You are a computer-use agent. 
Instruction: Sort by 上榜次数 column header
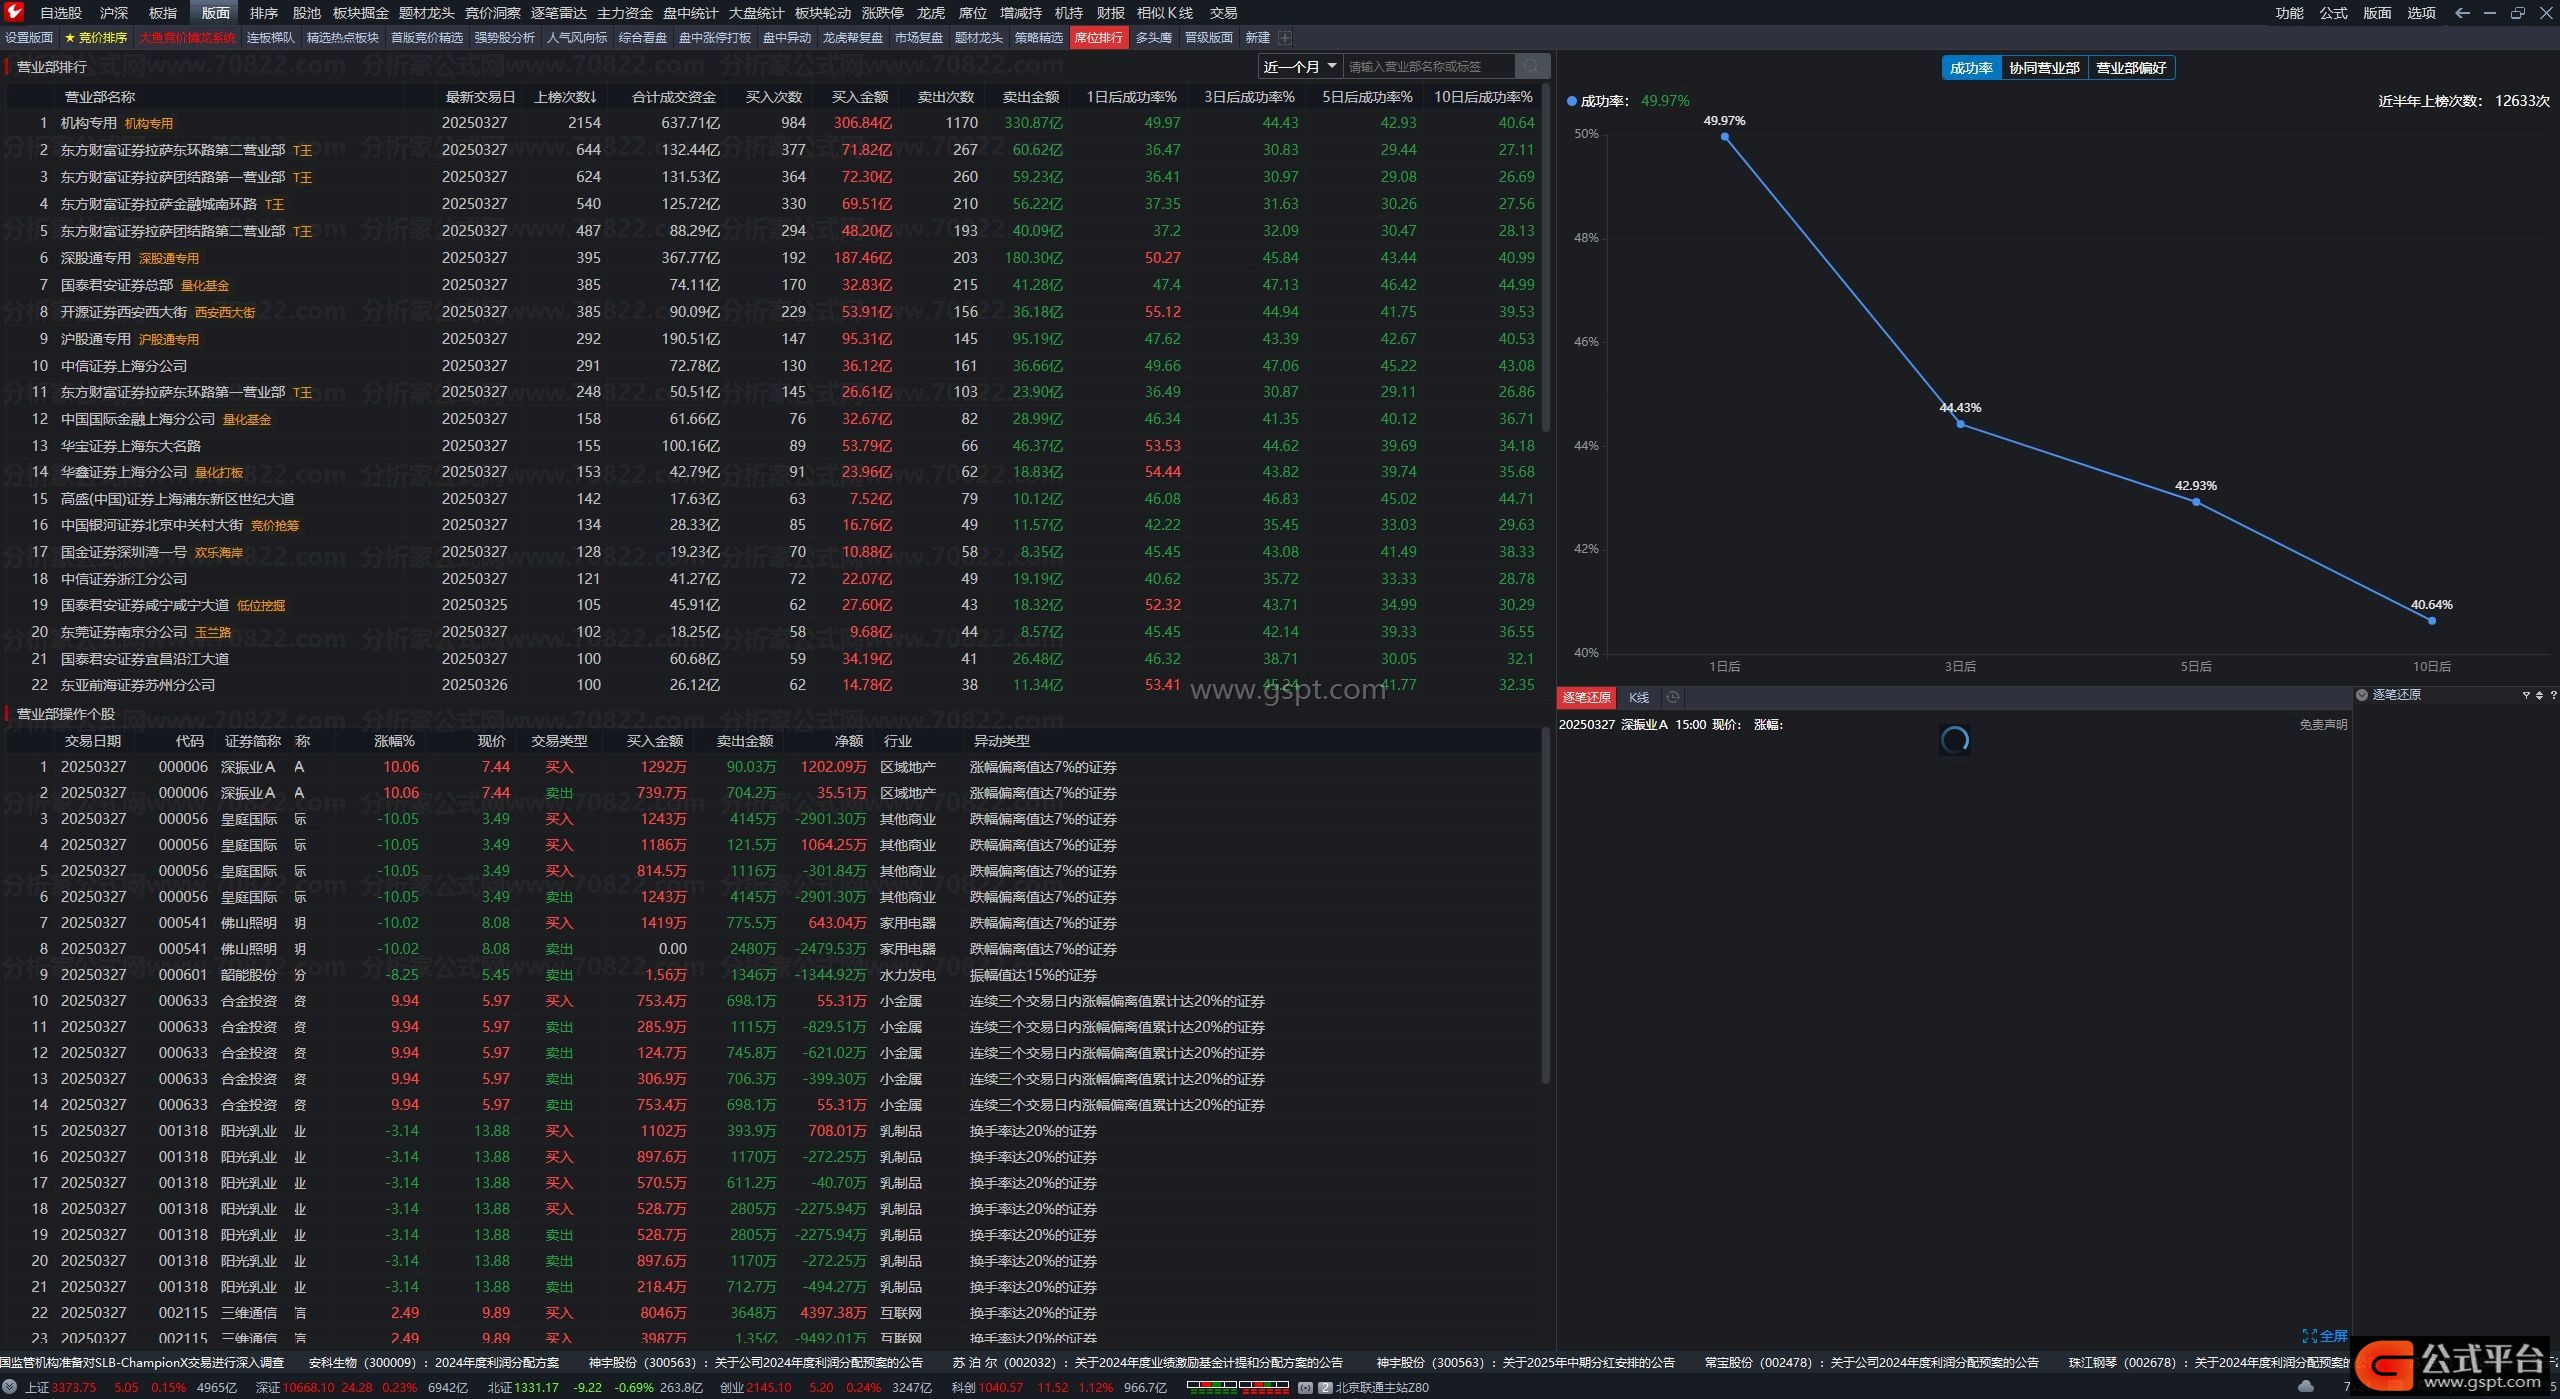[x=565, y=97]
